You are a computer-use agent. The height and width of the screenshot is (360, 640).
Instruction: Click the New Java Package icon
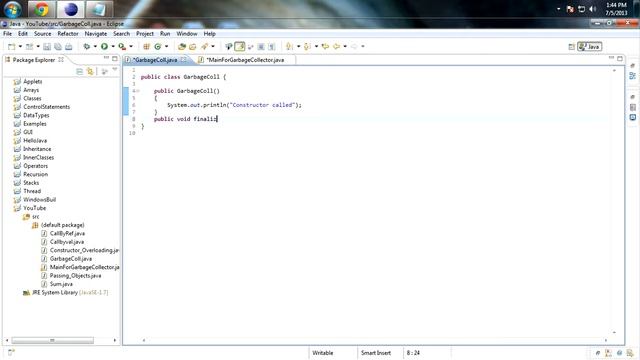click(147, 47)
